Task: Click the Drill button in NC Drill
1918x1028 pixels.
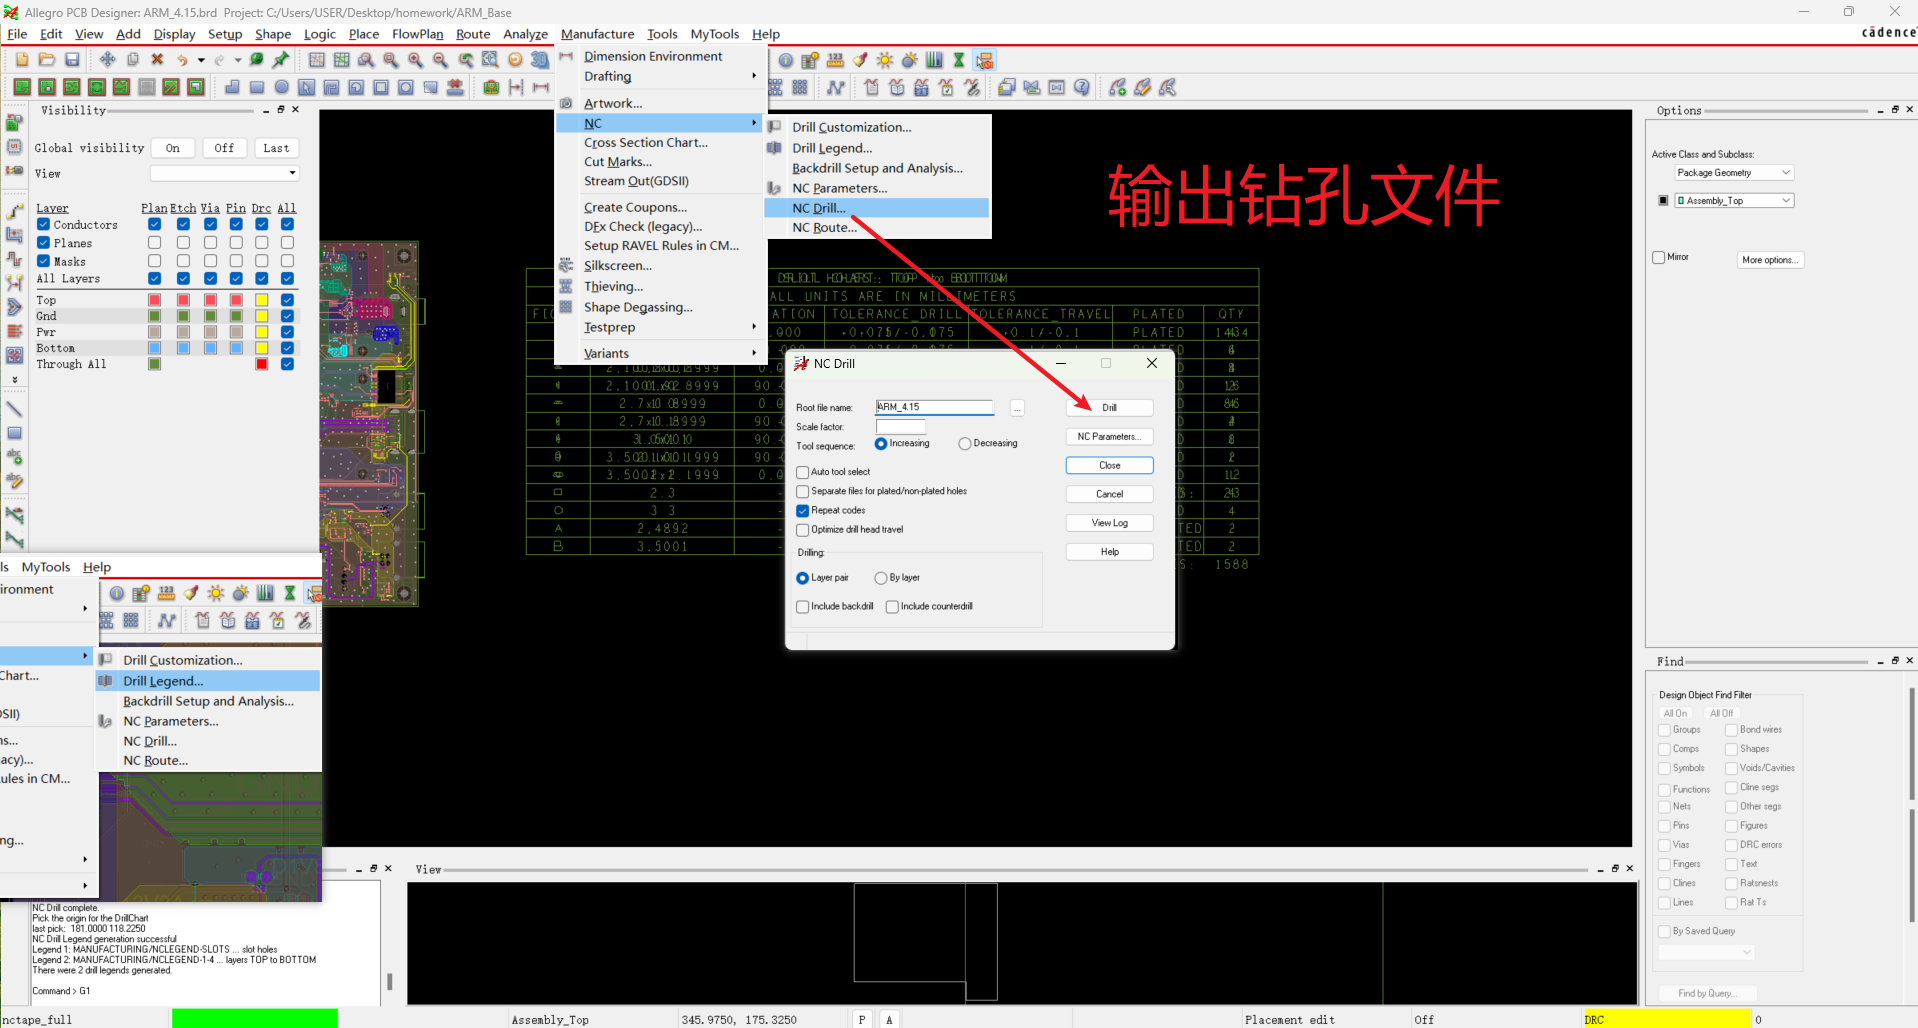Action: (1109, 408)
